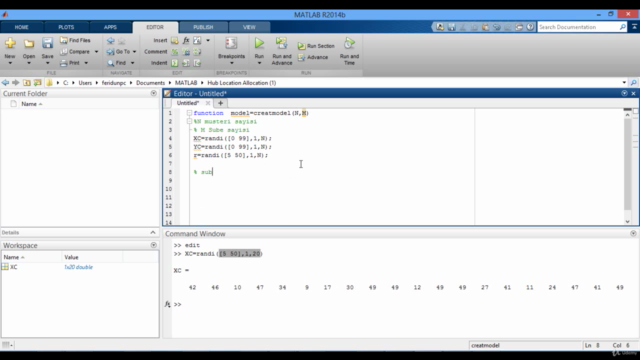
Task: Open Workspace panel actions menu
Action: (x=153, y=245)
